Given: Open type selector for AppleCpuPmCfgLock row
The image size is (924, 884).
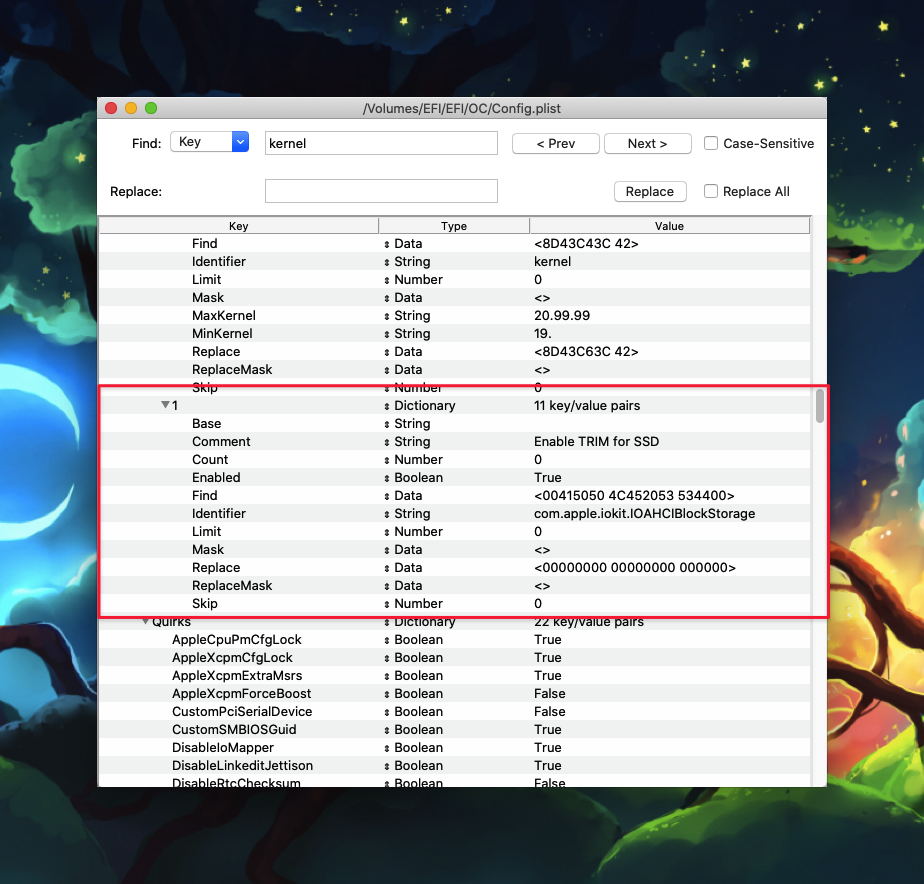Looking at the screenshot, I should [387, 640].
